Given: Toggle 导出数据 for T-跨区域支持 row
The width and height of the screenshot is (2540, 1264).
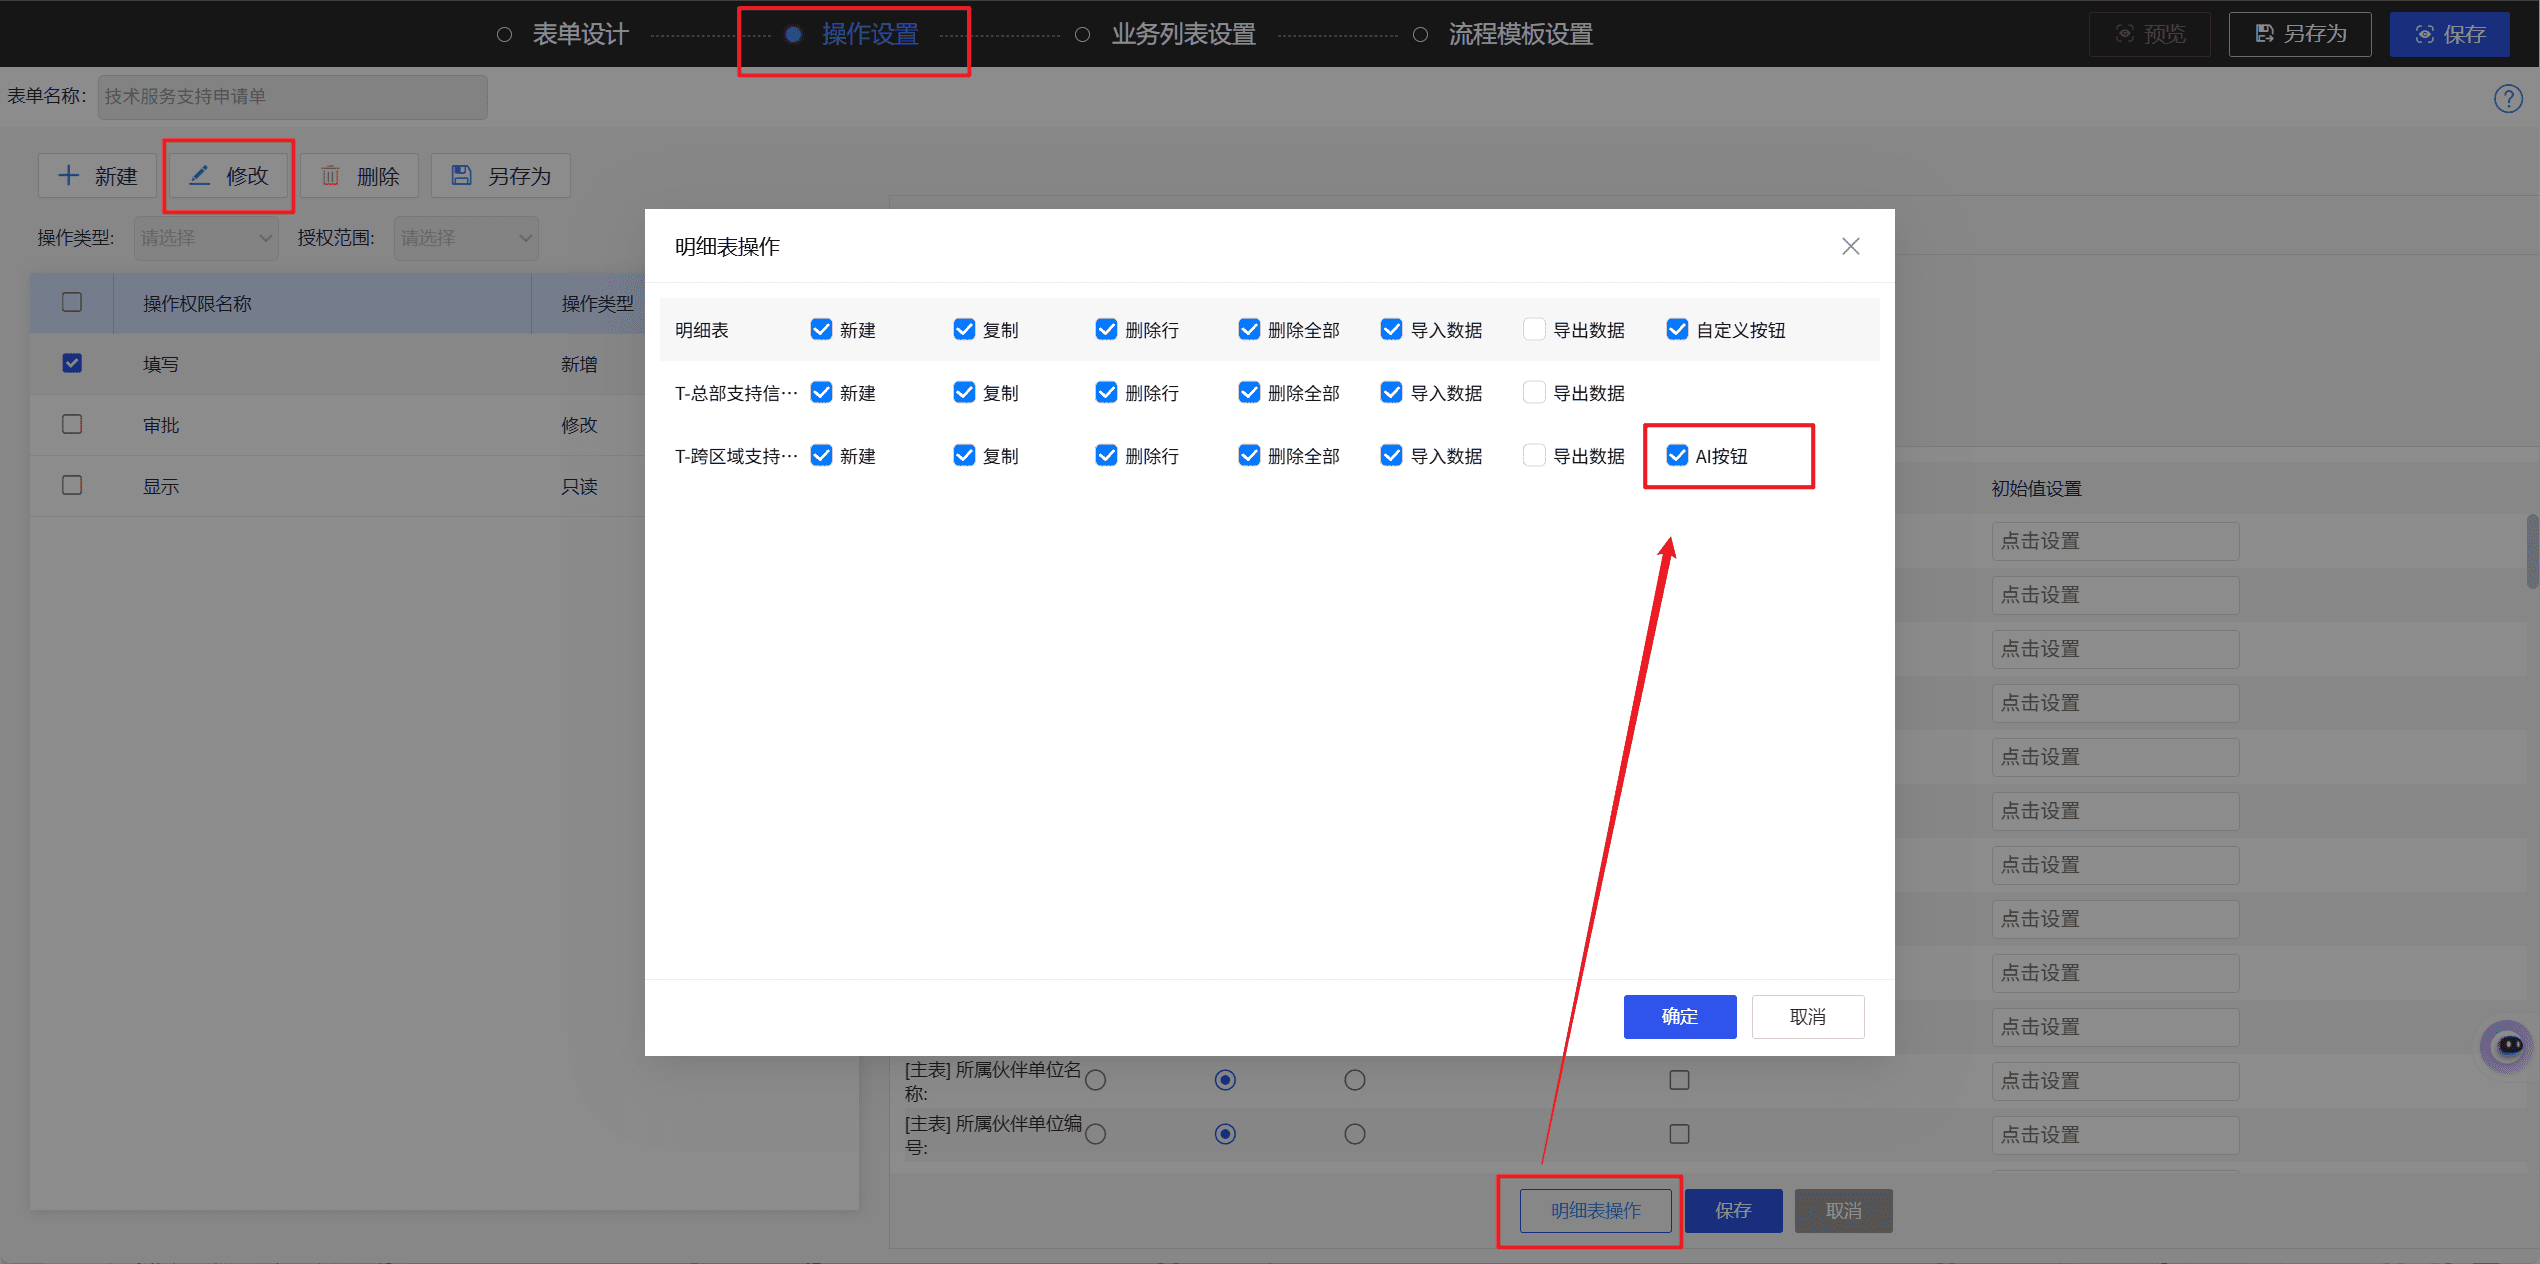Looking at the screenshot, I should pyautogui.click(x=1534, y=456).
